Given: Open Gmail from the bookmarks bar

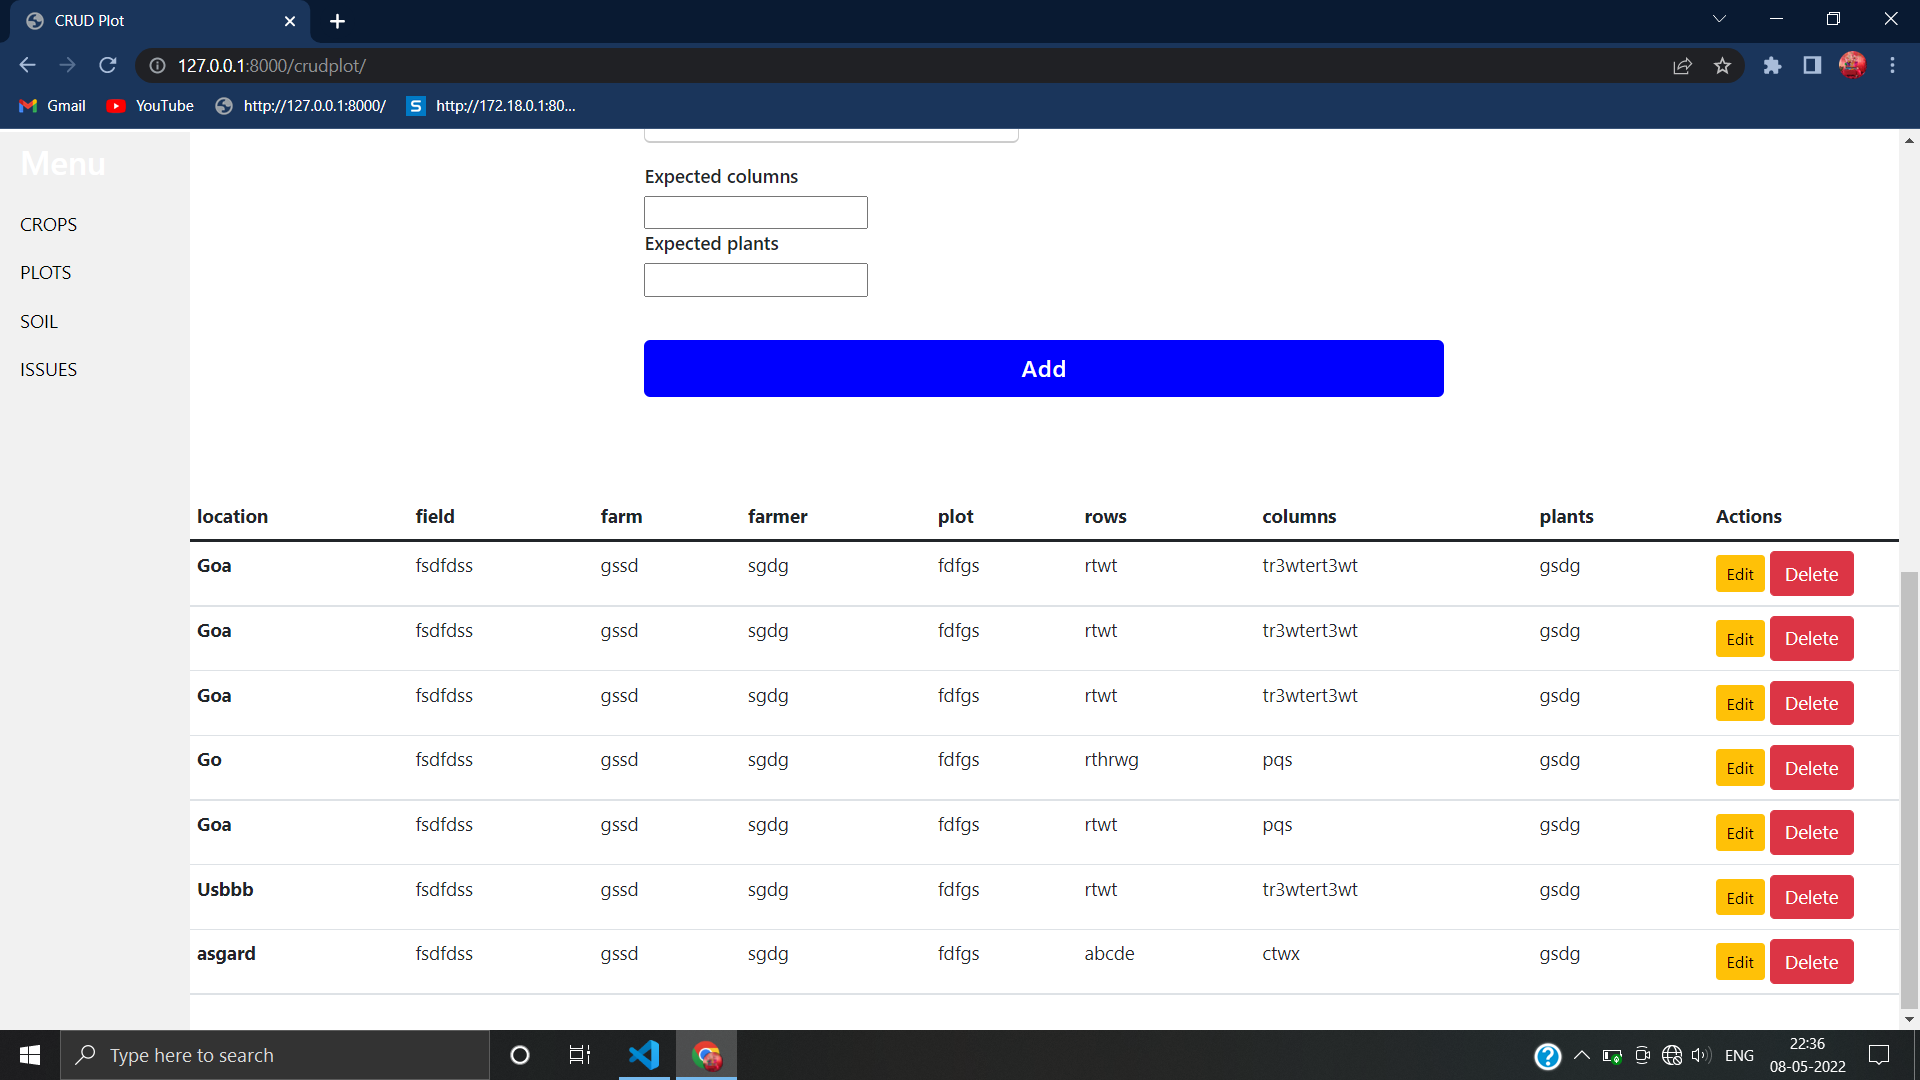Looking at the screenshot, I should 52,105.
